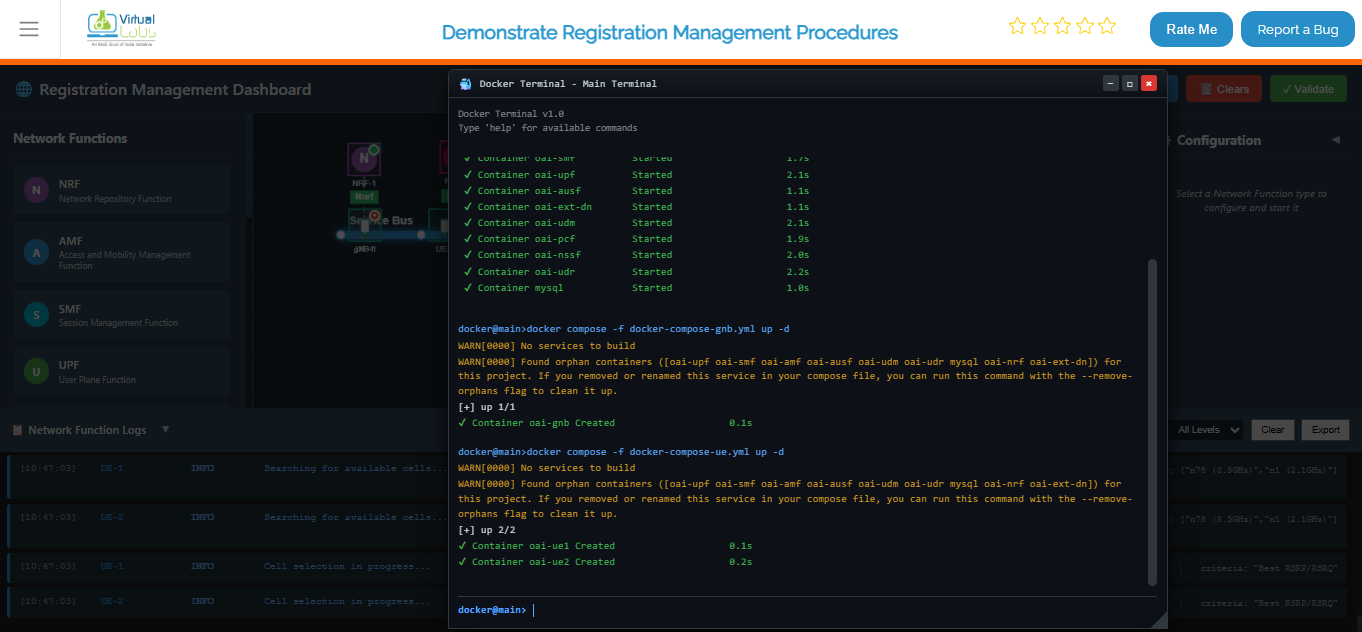Click the Docker whale icon on terminal title bar
1362x632 pixels.
click(465, 84)
